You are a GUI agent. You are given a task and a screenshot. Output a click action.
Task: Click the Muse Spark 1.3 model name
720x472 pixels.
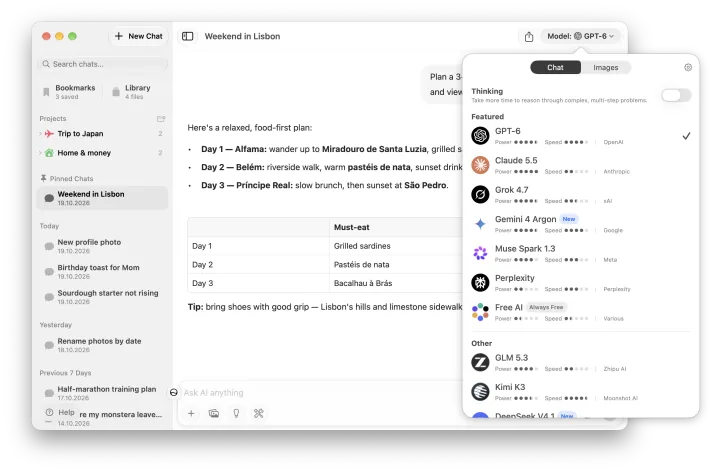tap(525, 248)
